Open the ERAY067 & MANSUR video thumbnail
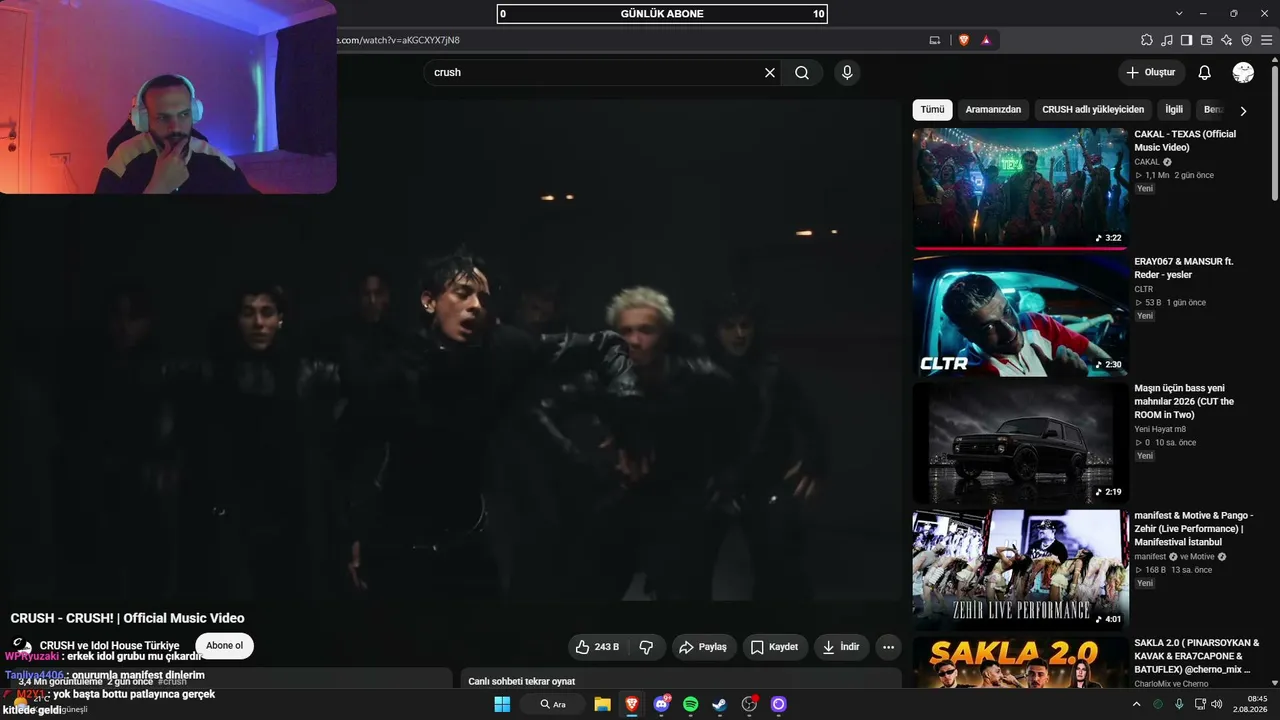 [1020, 316]
